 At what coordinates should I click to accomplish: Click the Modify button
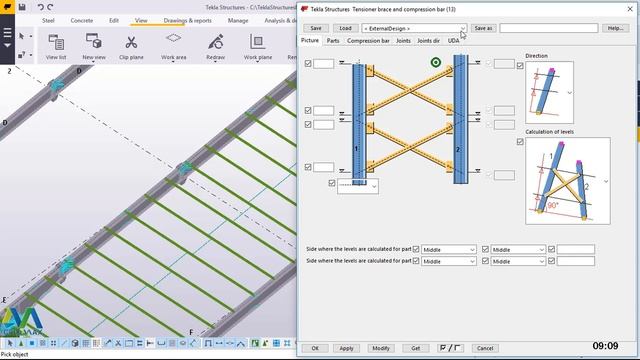381,348
